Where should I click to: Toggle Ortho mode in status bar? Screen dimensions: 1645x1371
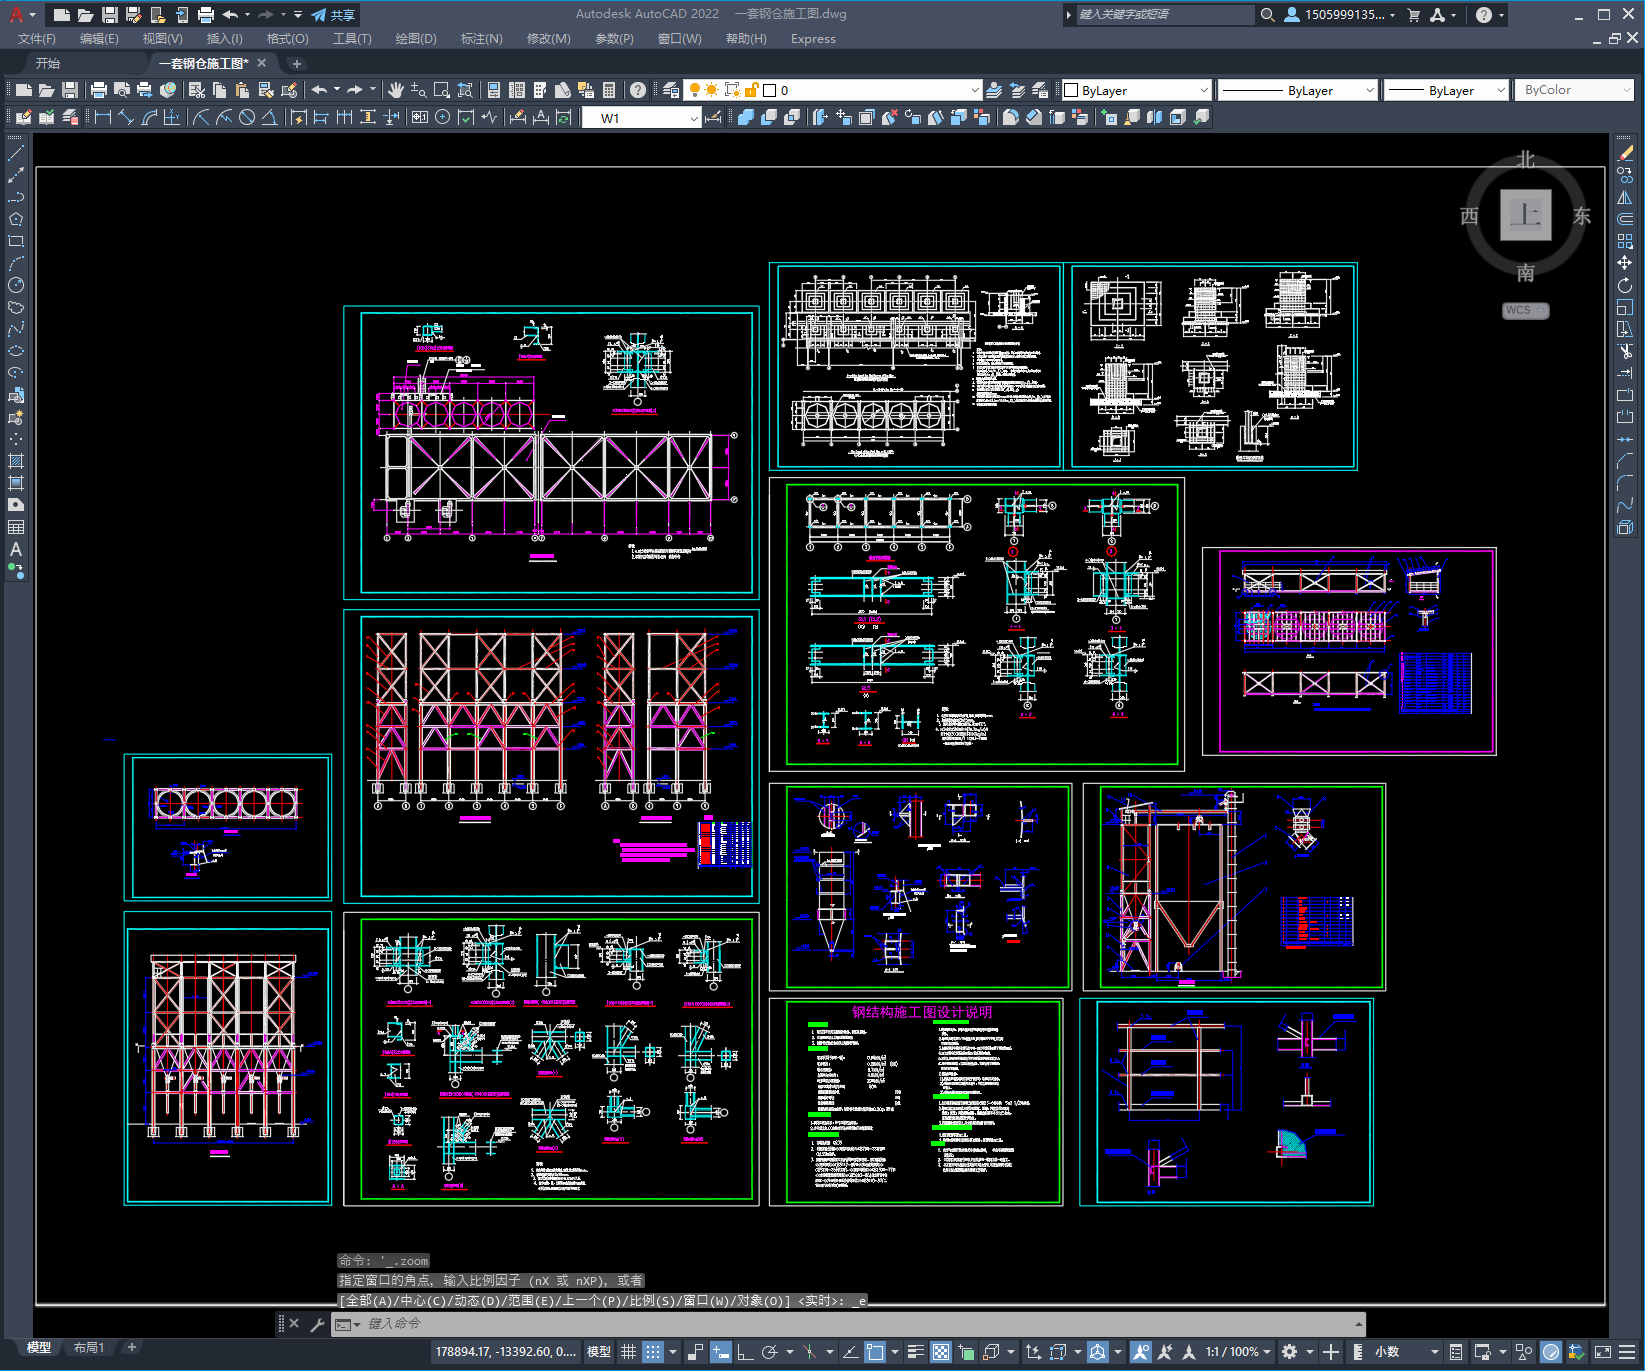(745, 1352)
